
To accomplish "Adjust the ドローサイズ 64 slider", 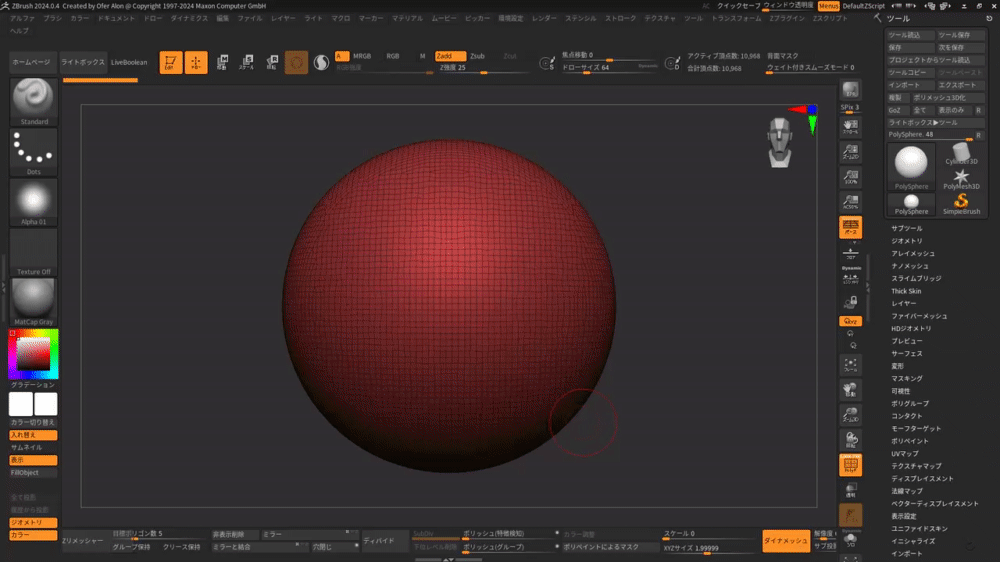I will click(609, 68).
